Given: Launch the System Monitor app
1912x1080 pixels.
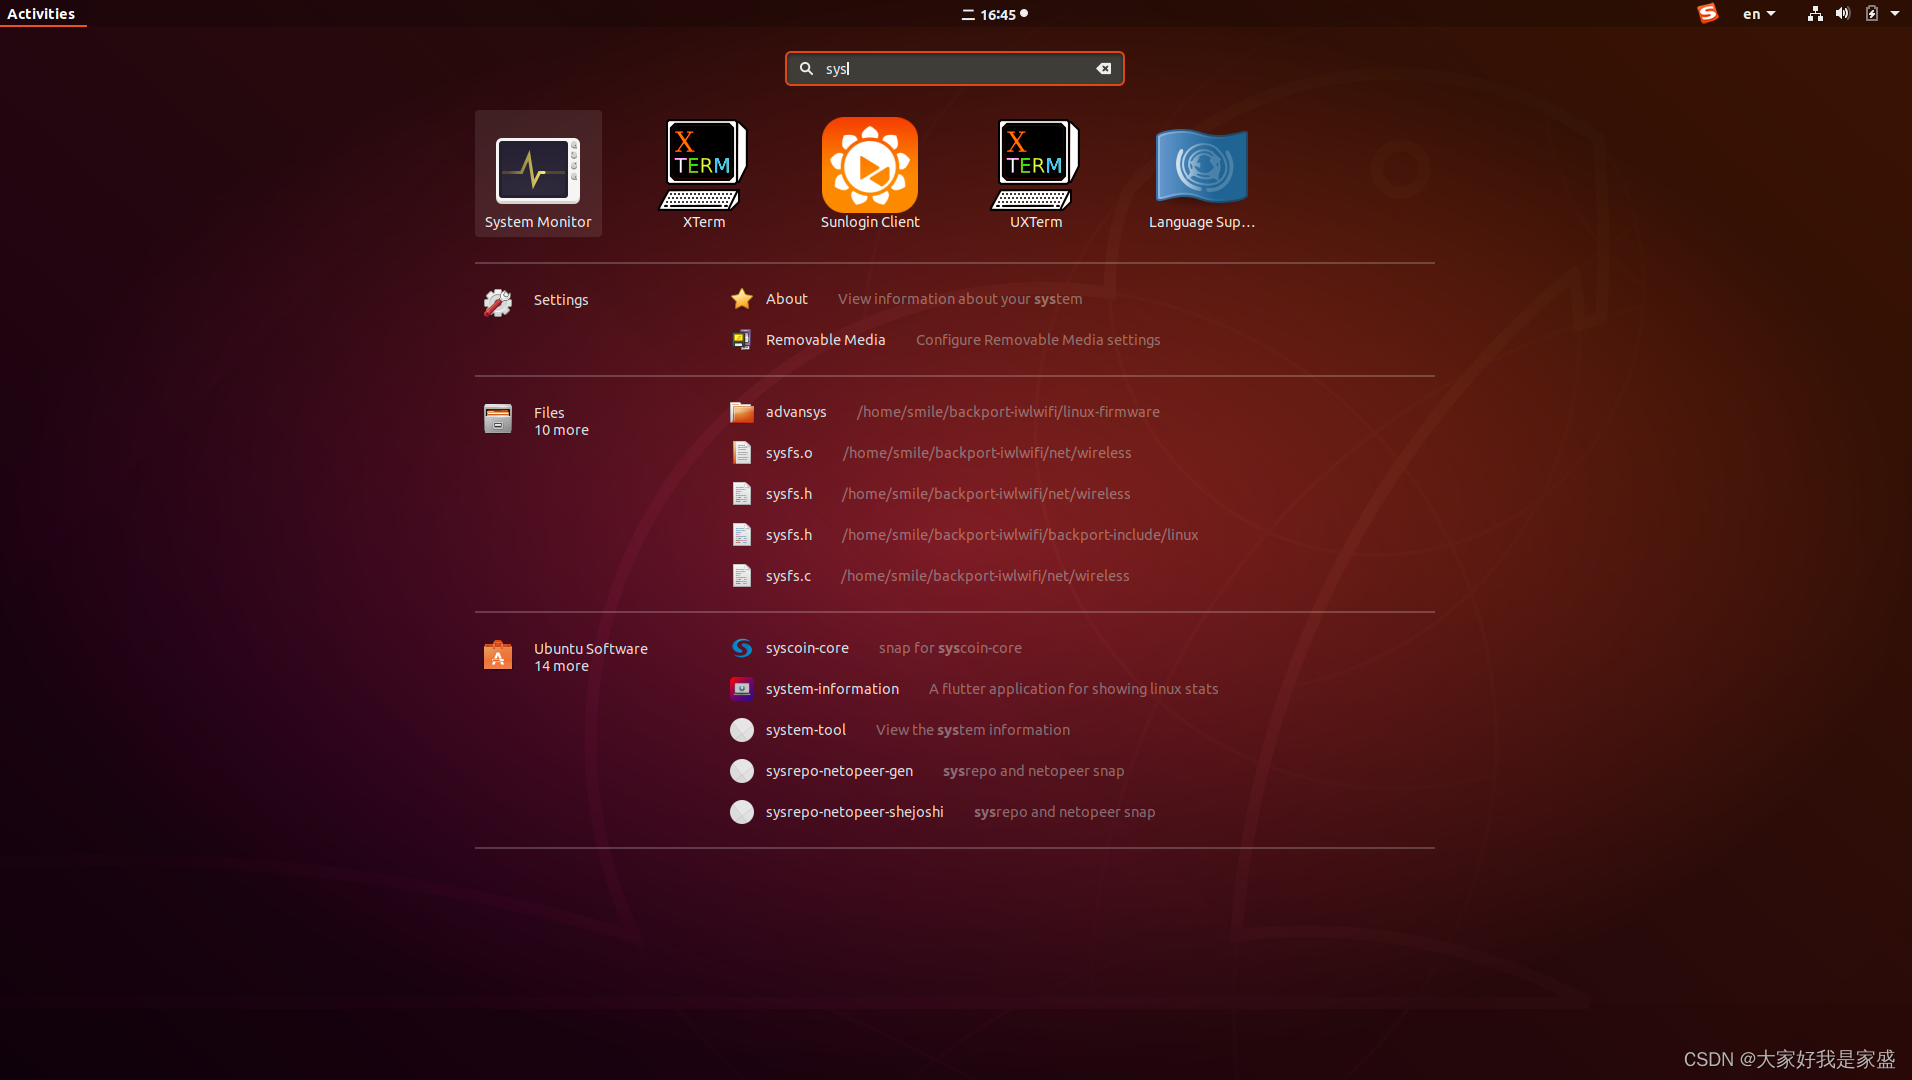Looking at the screenshot, I should (538, 174).
